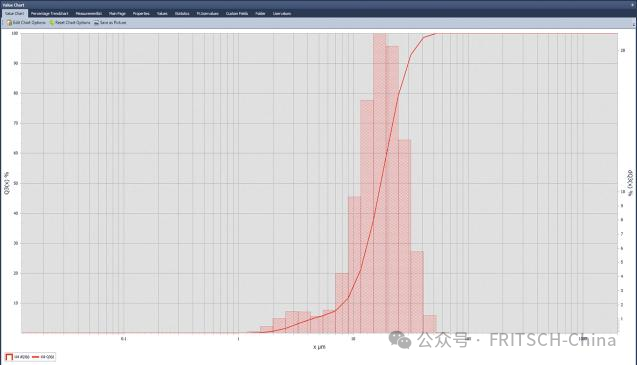Open the Properties tab

coord(141,13)
